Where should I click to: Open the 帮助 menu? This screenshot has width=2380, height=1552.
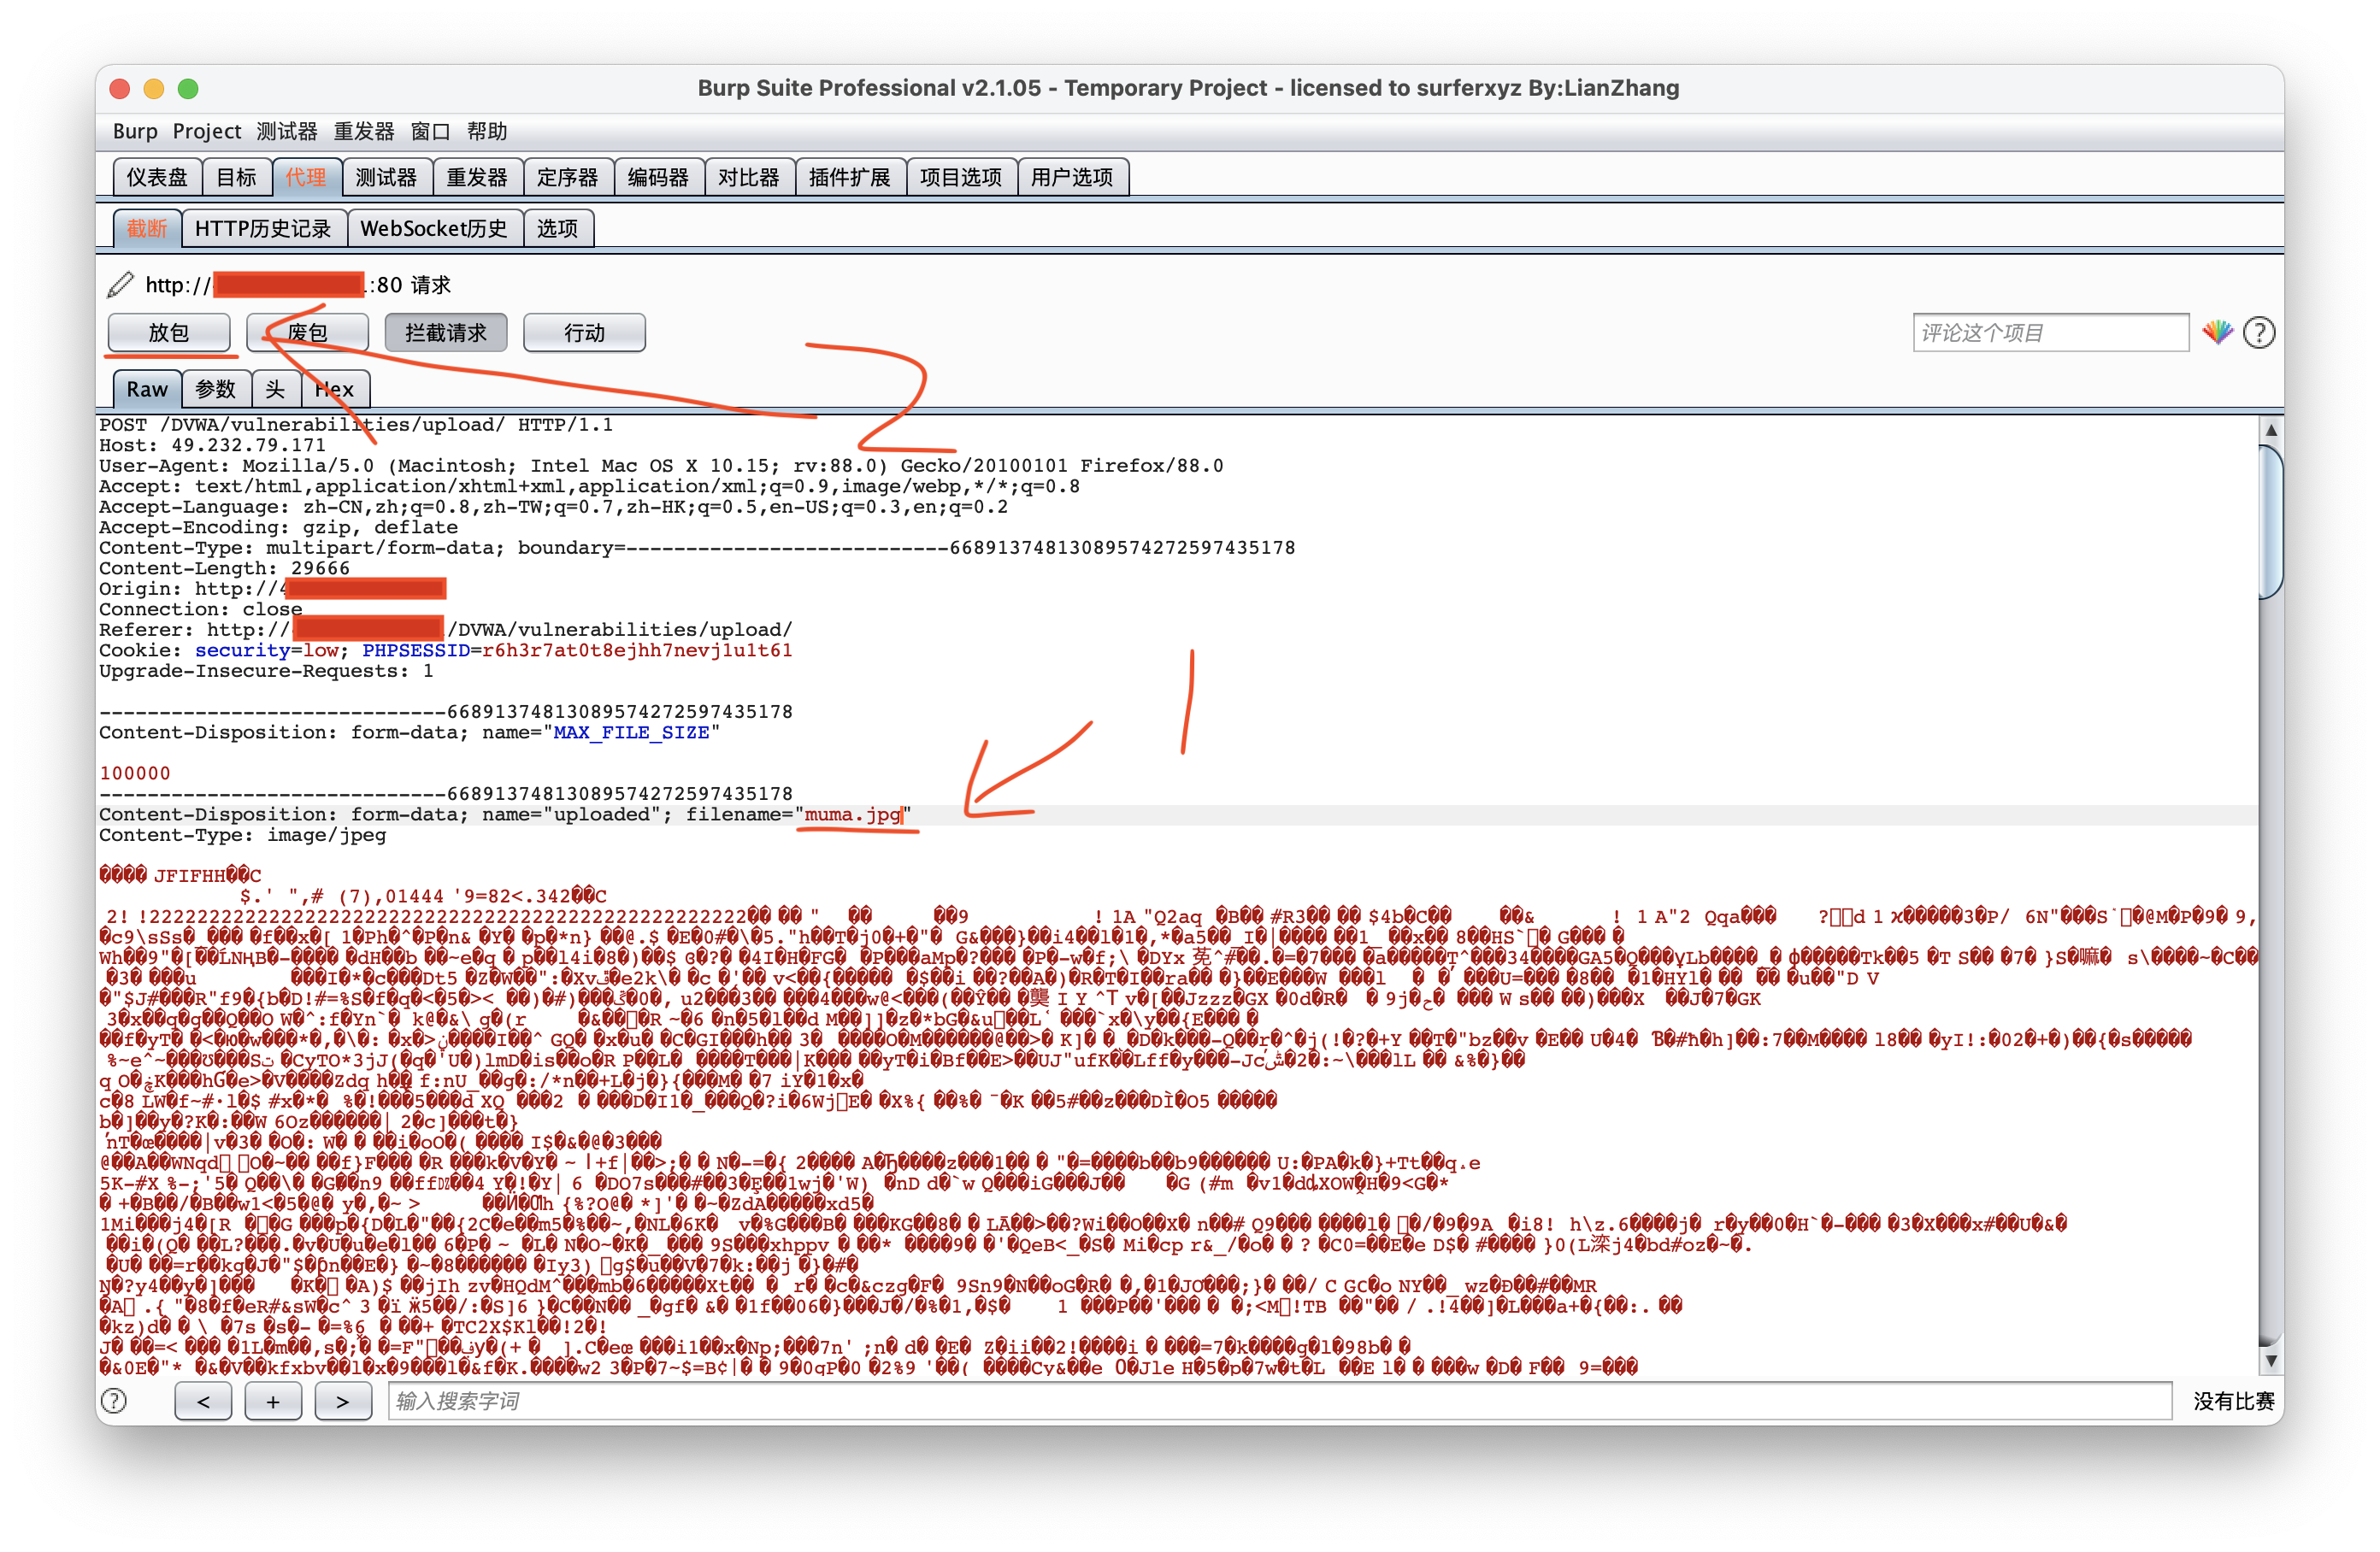487,131
